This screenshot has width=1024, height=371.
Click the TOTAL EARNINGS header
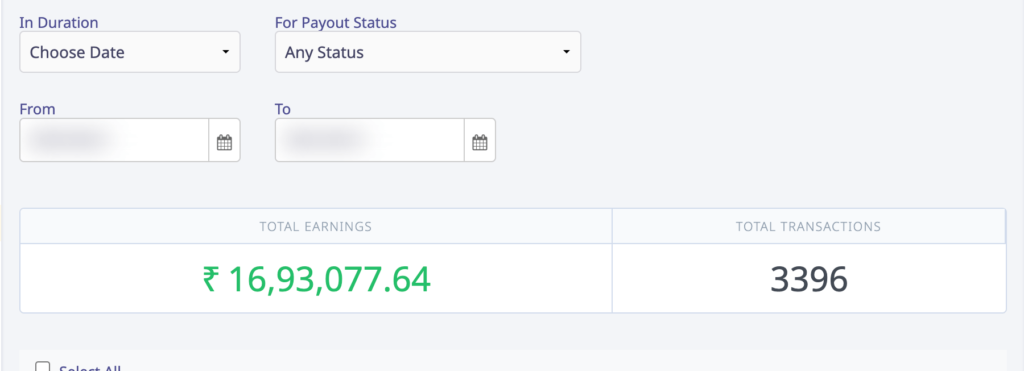[315, 227]
